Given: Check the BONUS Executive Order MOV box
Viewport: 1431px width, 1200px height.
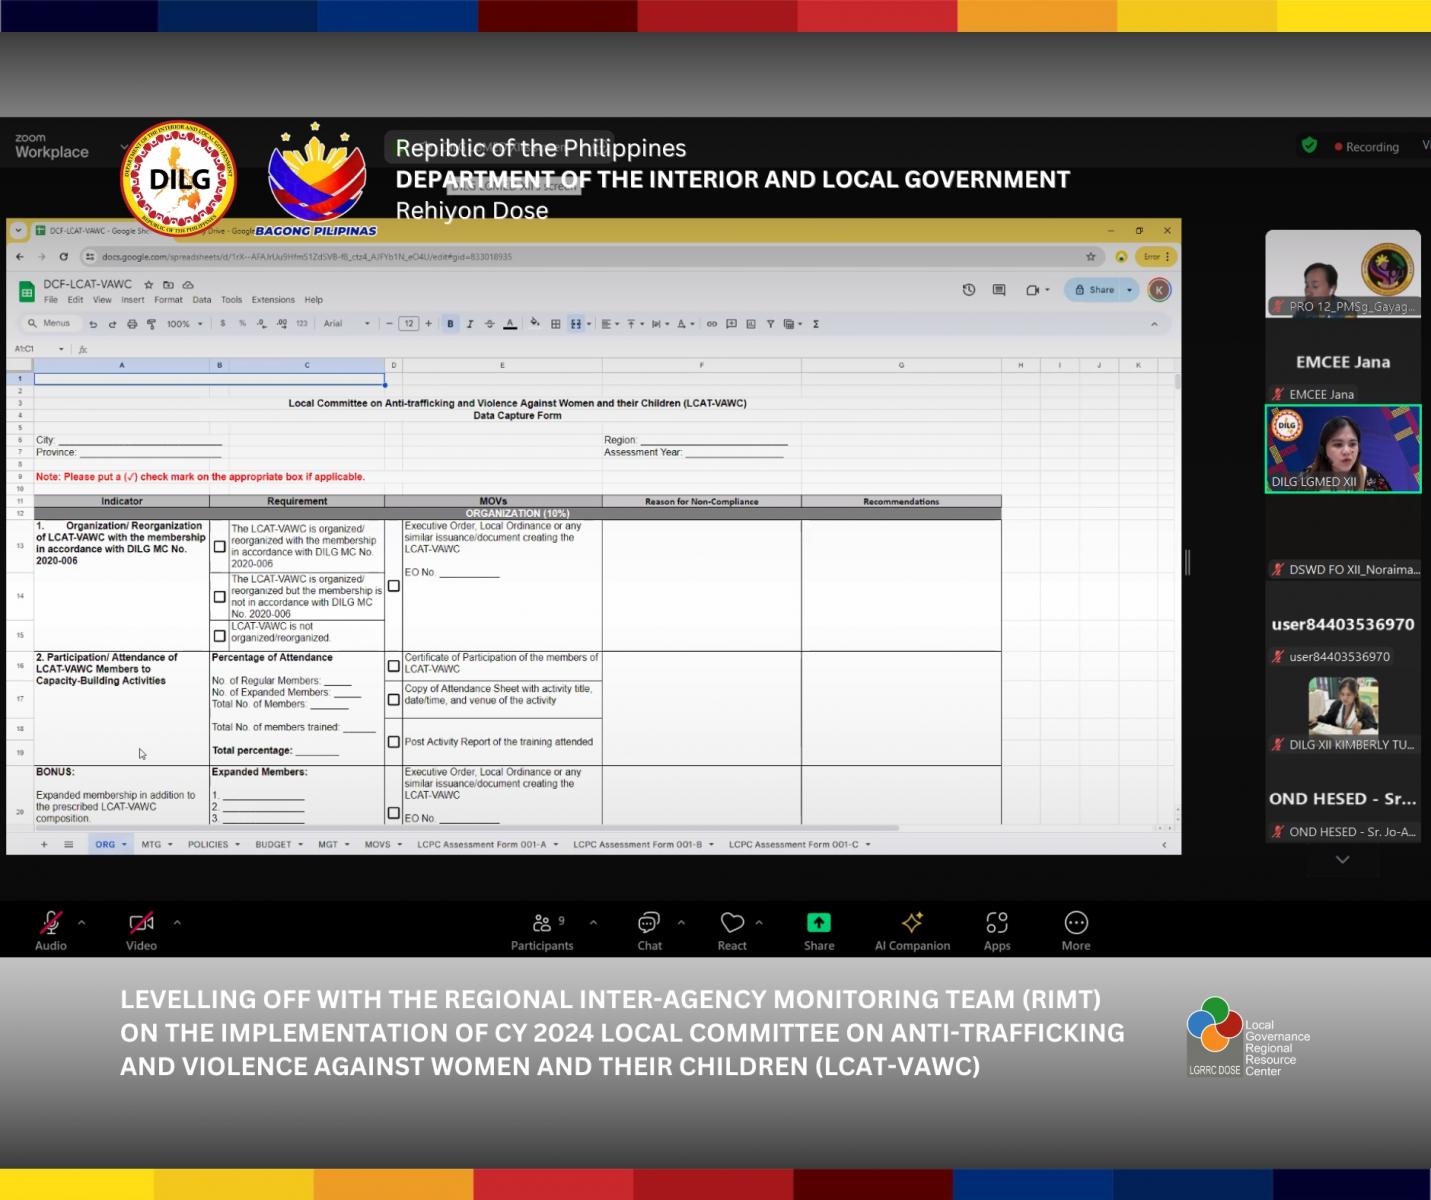Looking at the screenshot, I should [x=394, y=813].
